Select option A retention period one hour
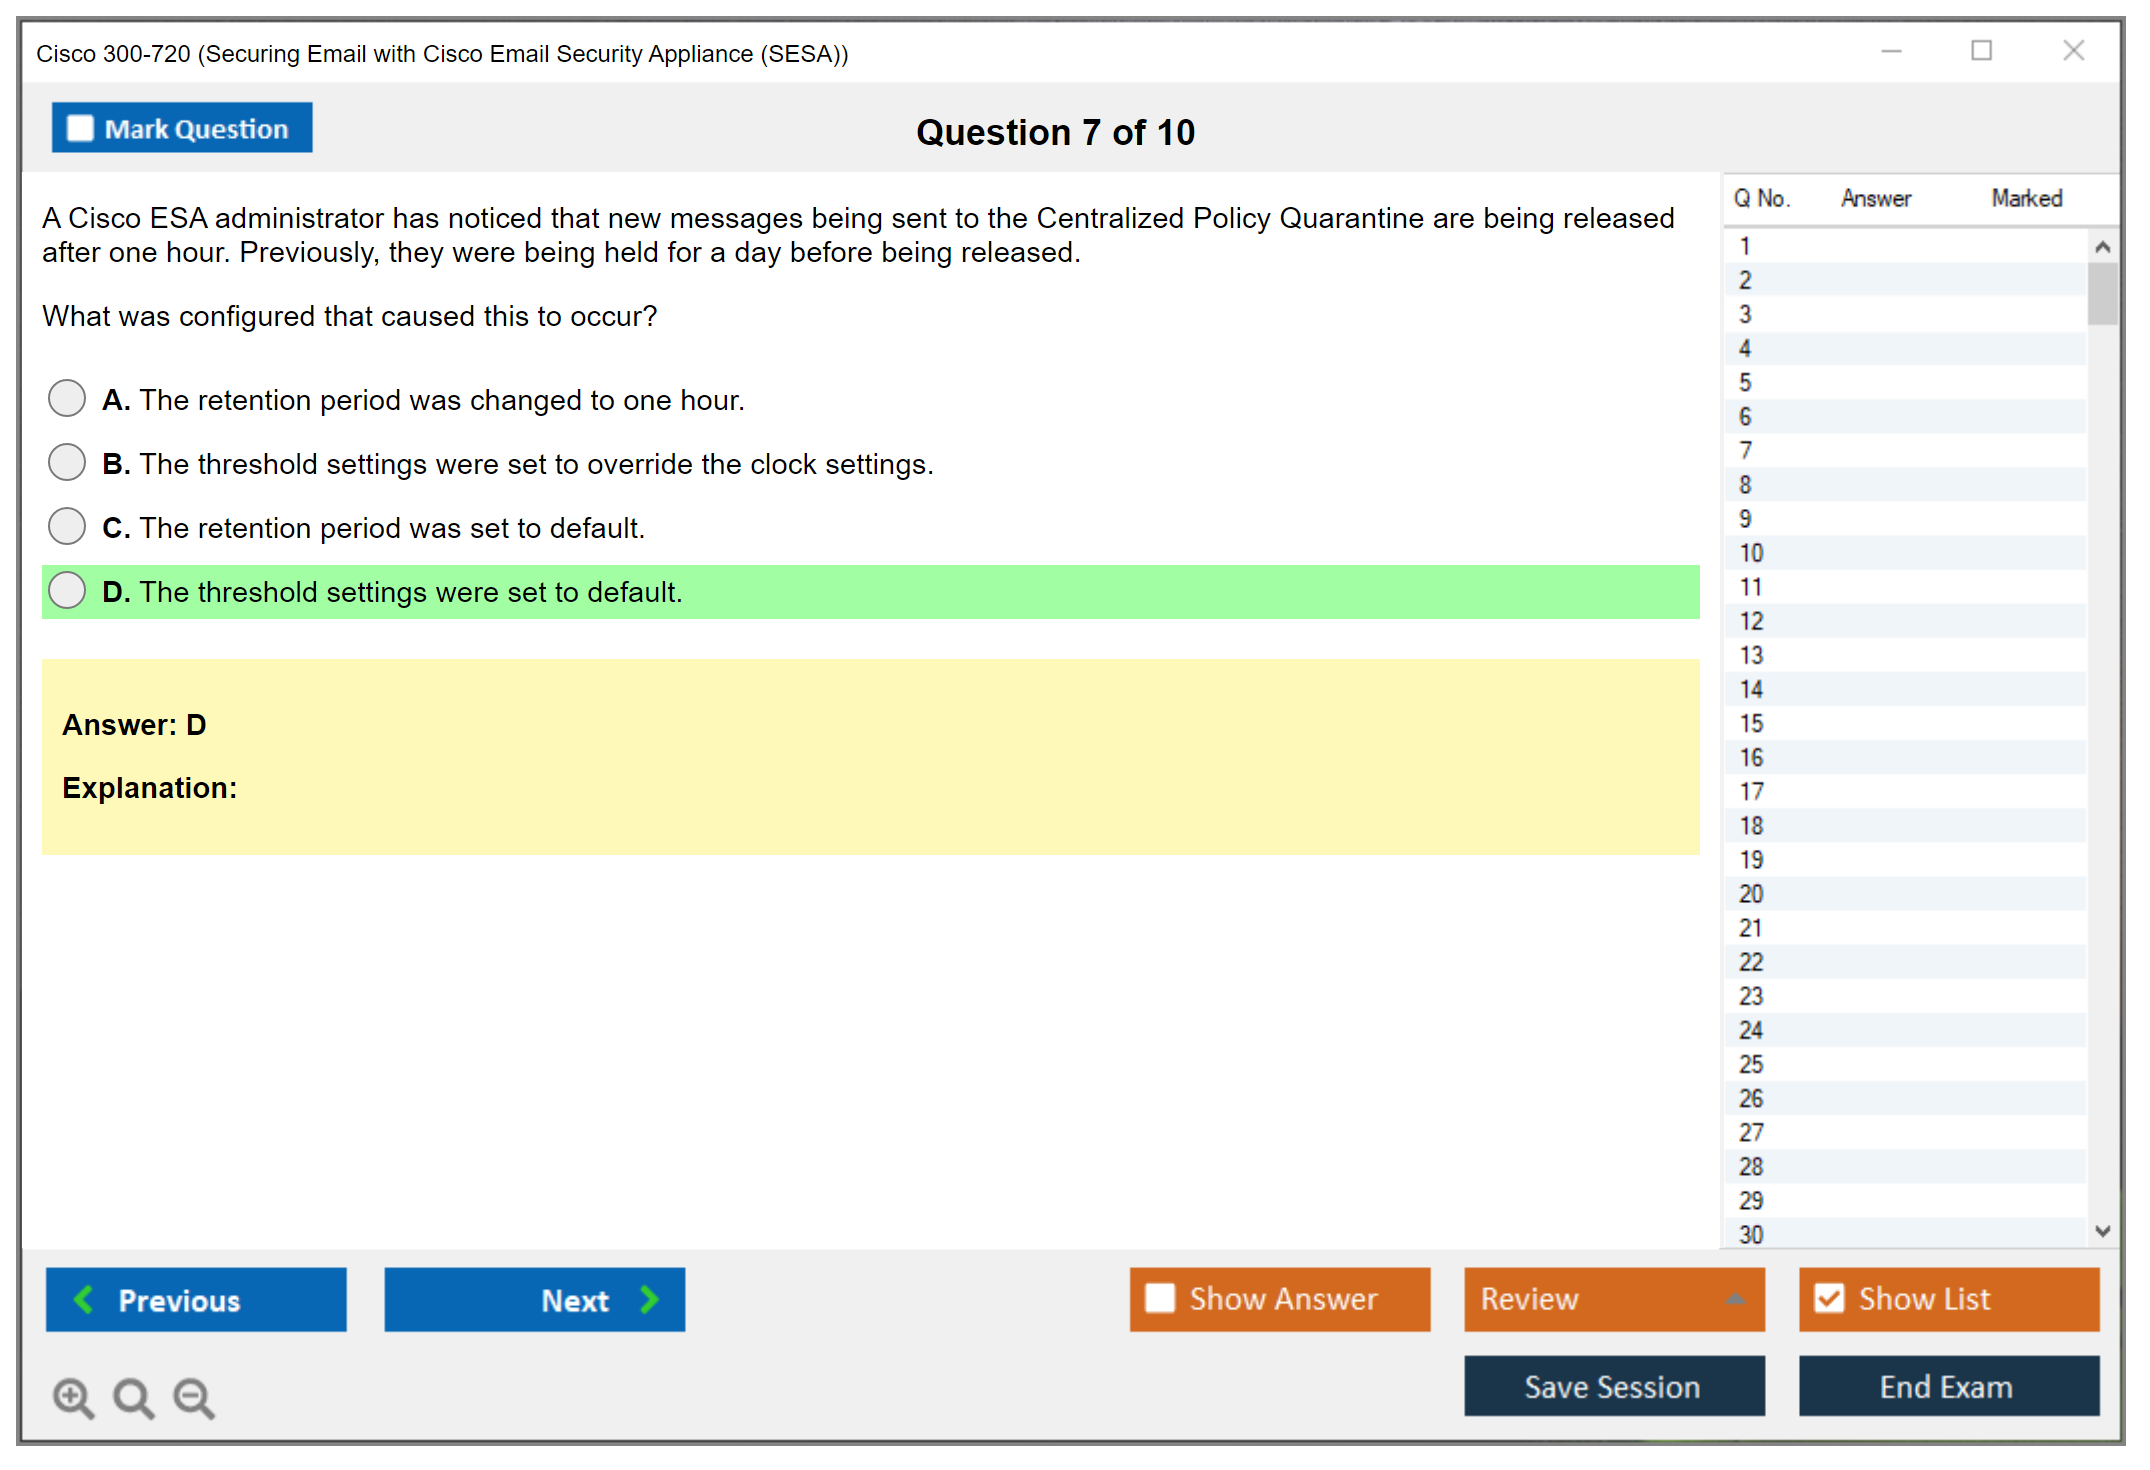The image size is (2150, 1470). (67, 398)
